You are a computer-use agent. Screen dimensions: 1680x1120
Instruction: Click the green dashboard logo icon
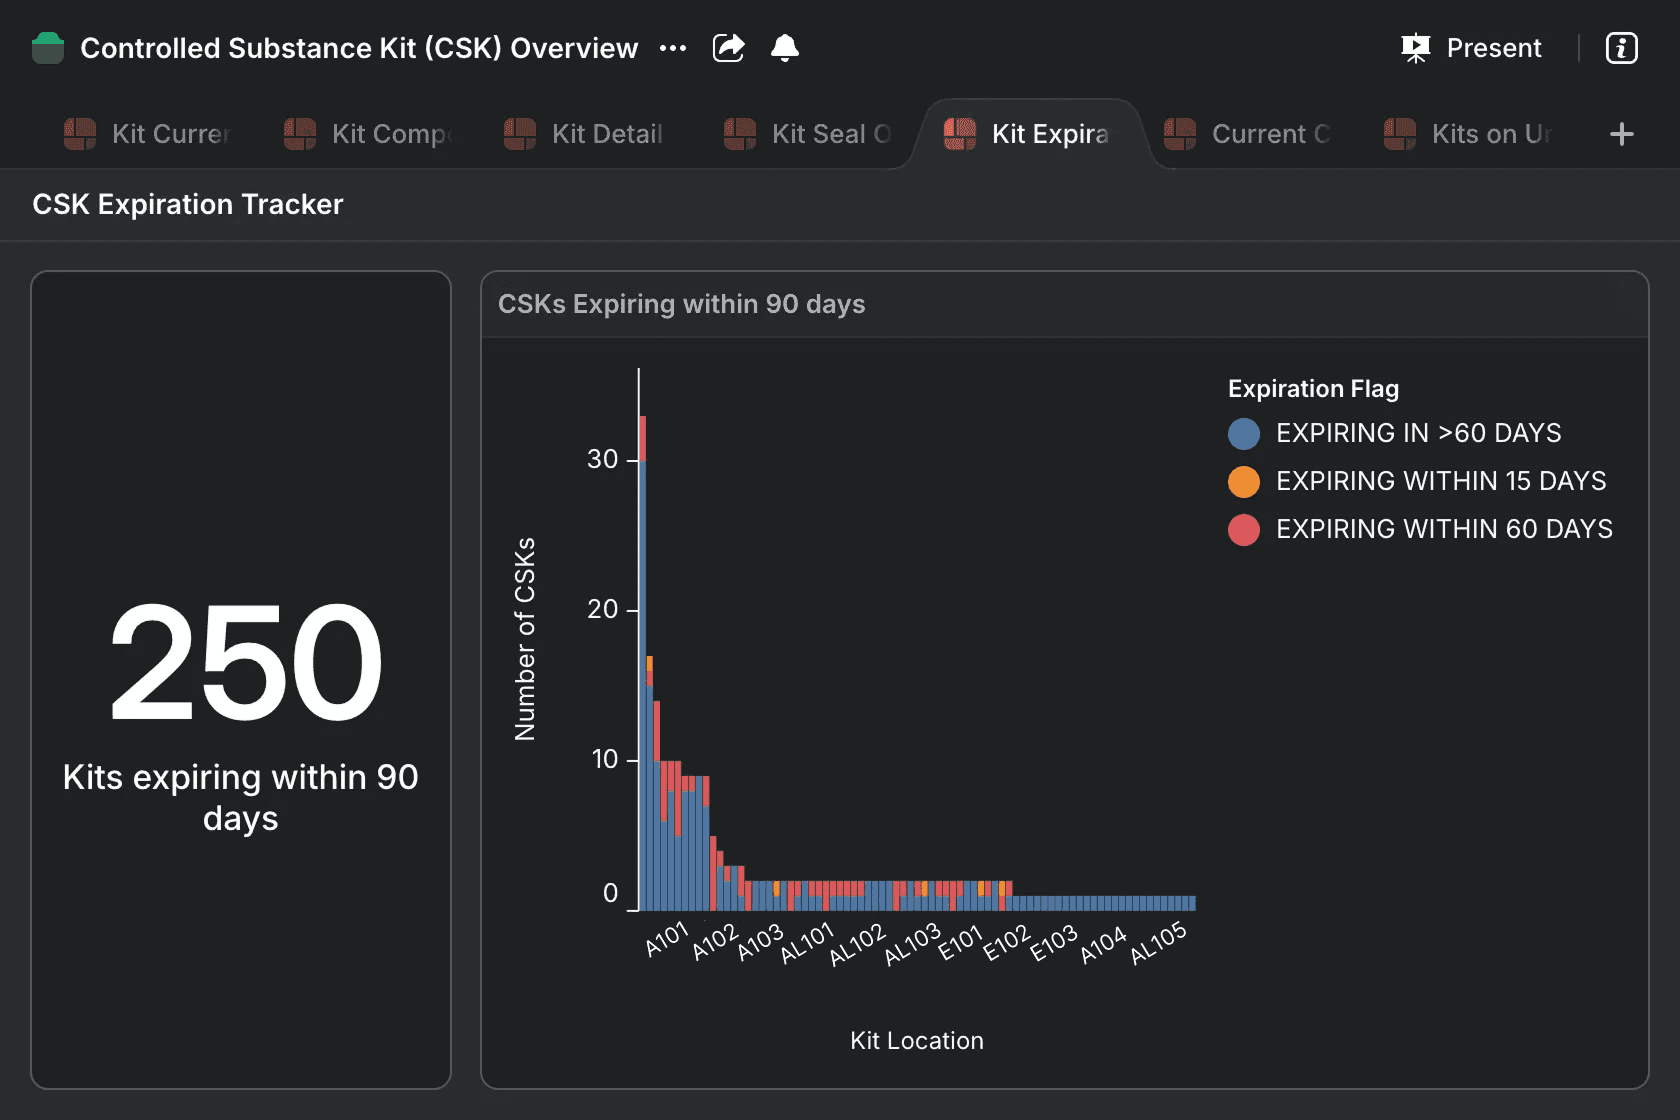tap(48, 48)
